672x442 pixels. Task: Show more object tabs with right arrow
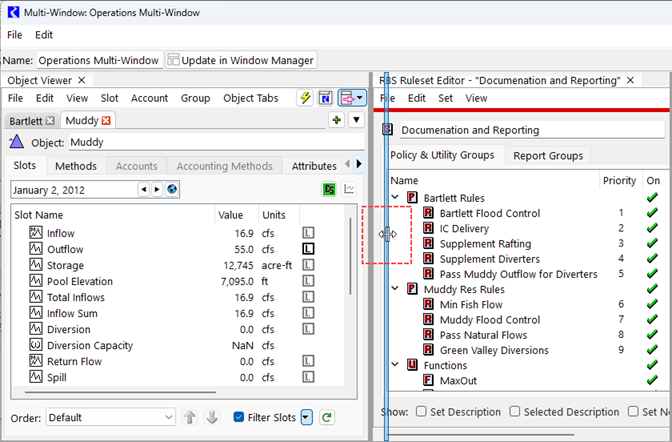(359, 165)
